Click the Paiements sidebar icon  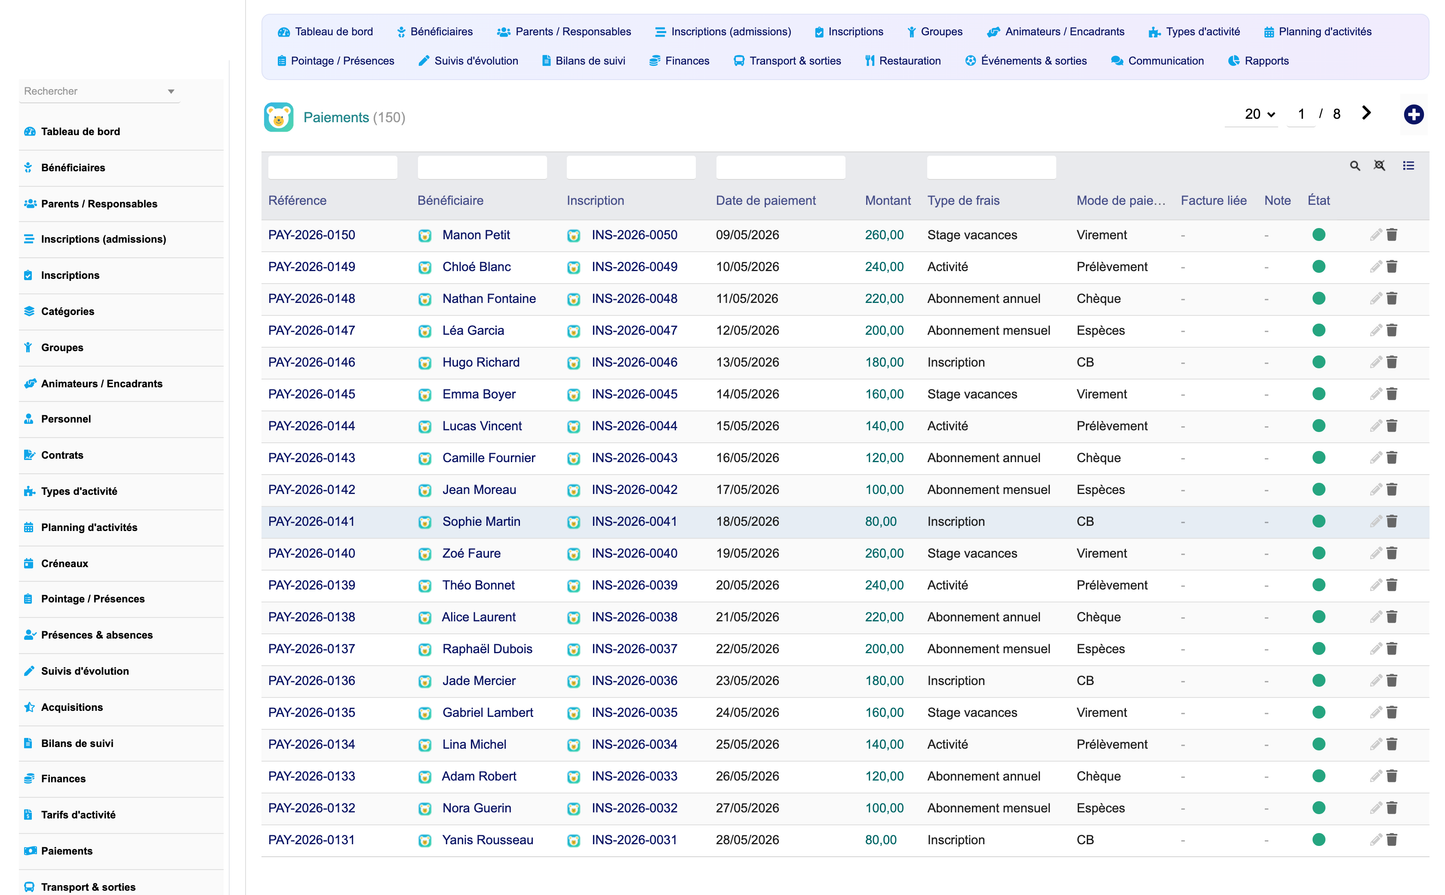click(x=29, y=851)
